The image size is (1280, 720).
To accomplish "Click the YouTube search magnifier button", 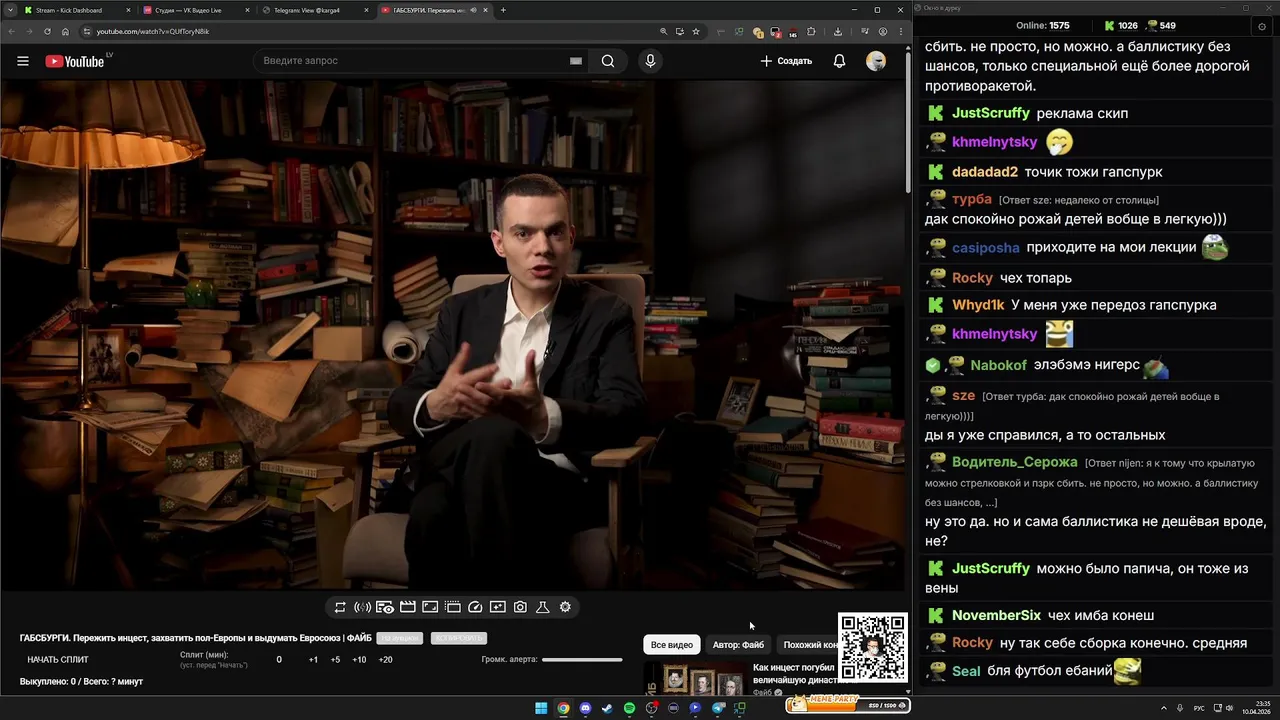I will pyautogui.click(x=608, y=61).
